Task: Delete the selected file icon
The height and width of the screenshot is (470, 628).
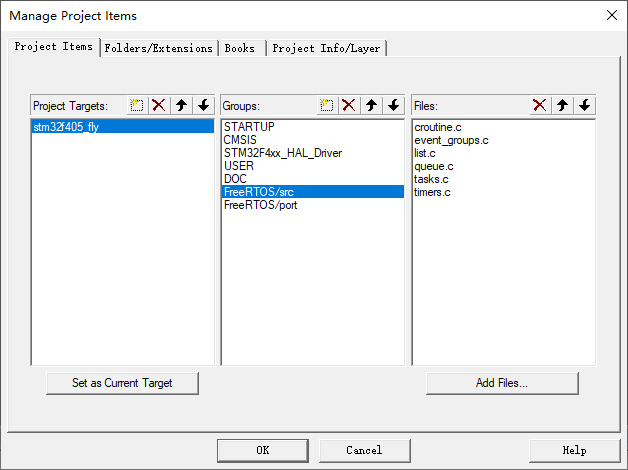Action: 540,105
